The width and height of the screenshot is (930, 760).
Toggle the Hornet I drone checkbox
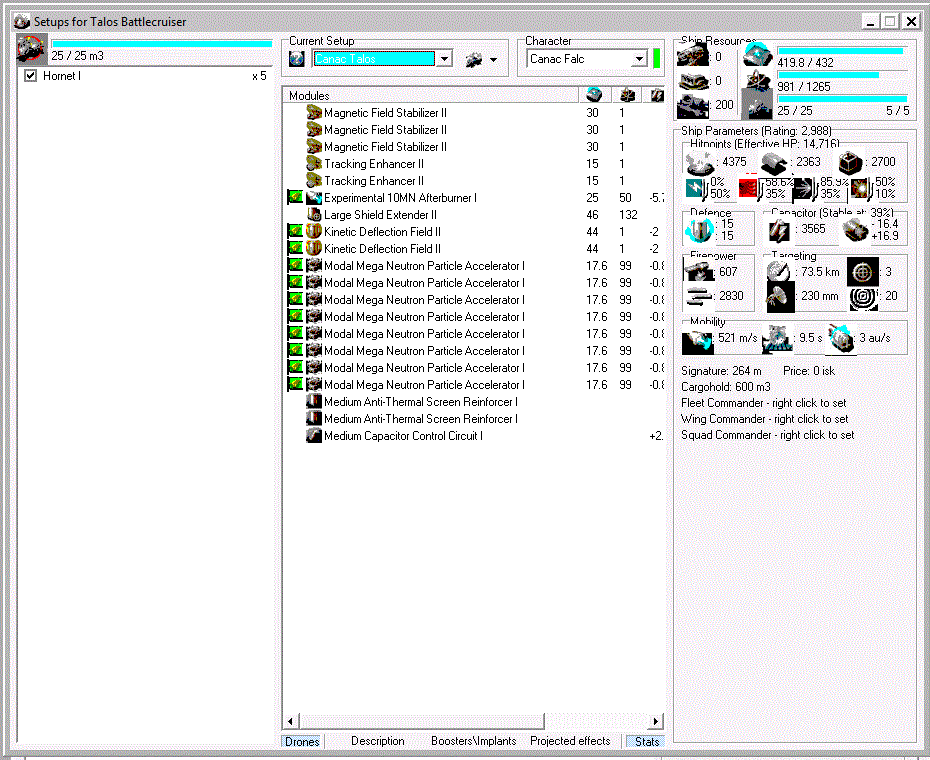tap(31, 76)
